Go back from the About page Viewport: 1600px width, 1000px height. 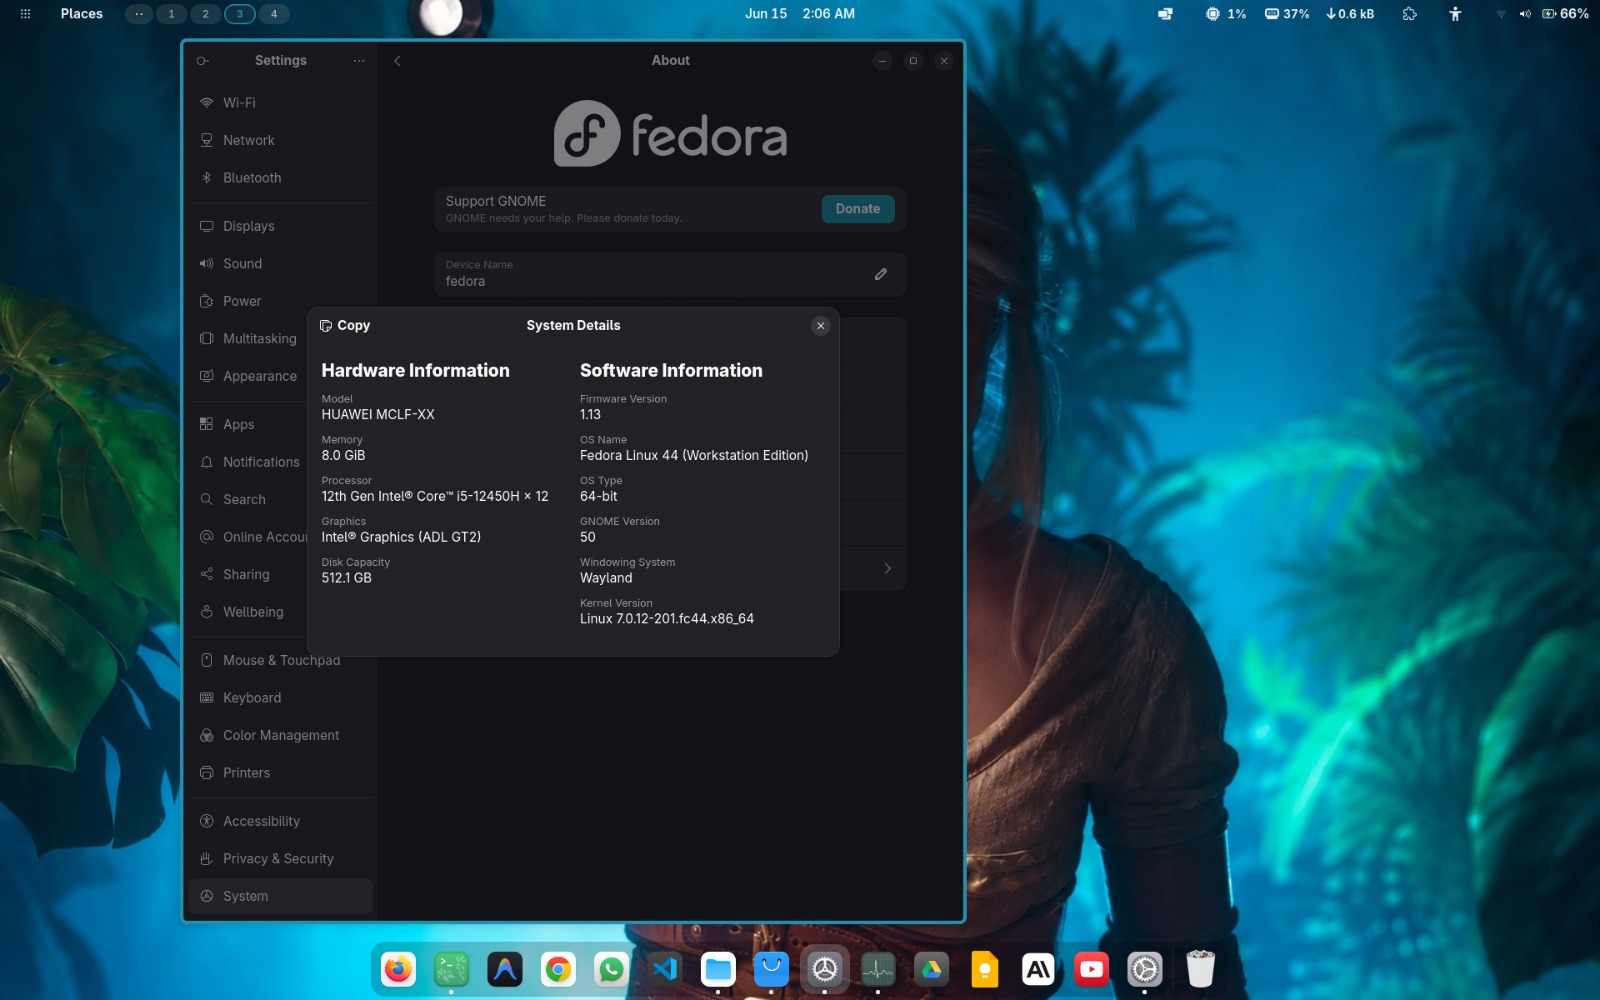(x=397, y=61)
